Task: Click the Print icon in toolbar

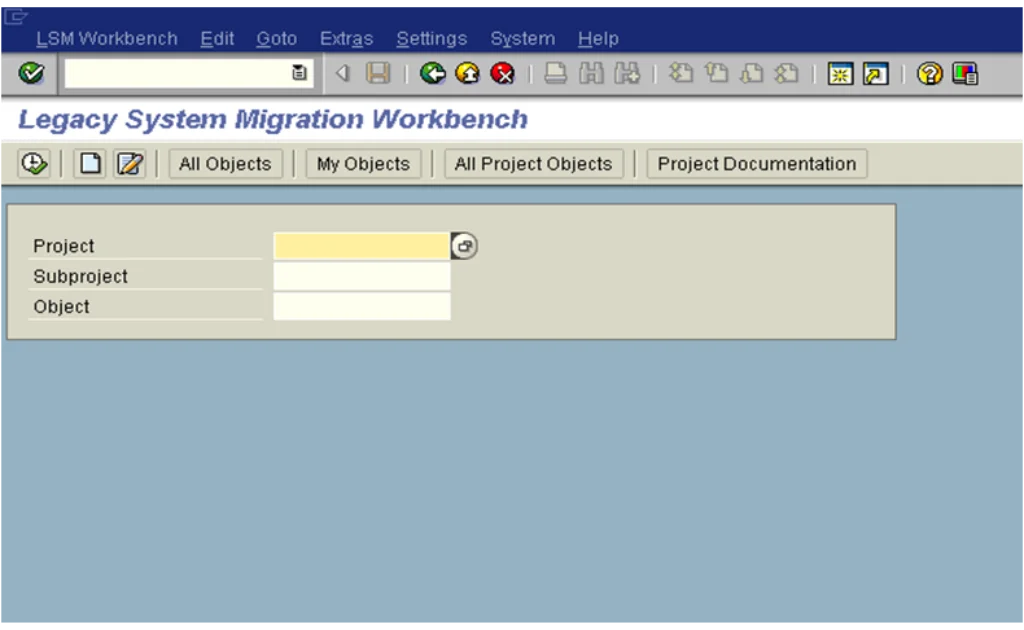Action: click(555, 73)
